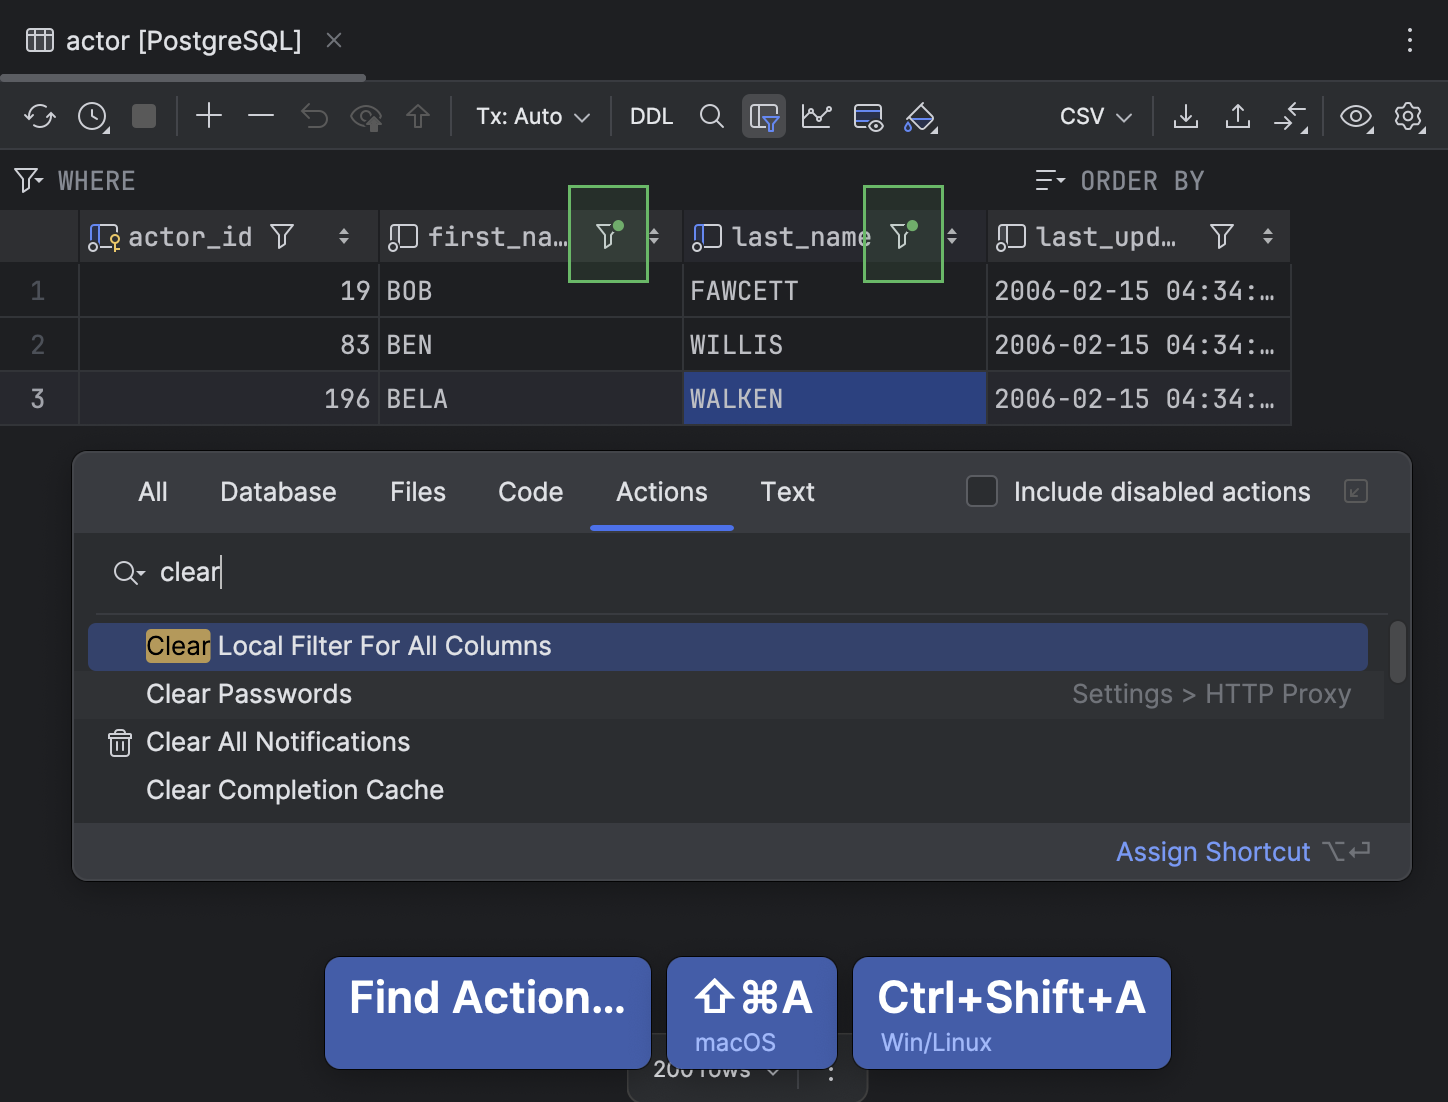Click the clock history icon in toolbar

92,116
